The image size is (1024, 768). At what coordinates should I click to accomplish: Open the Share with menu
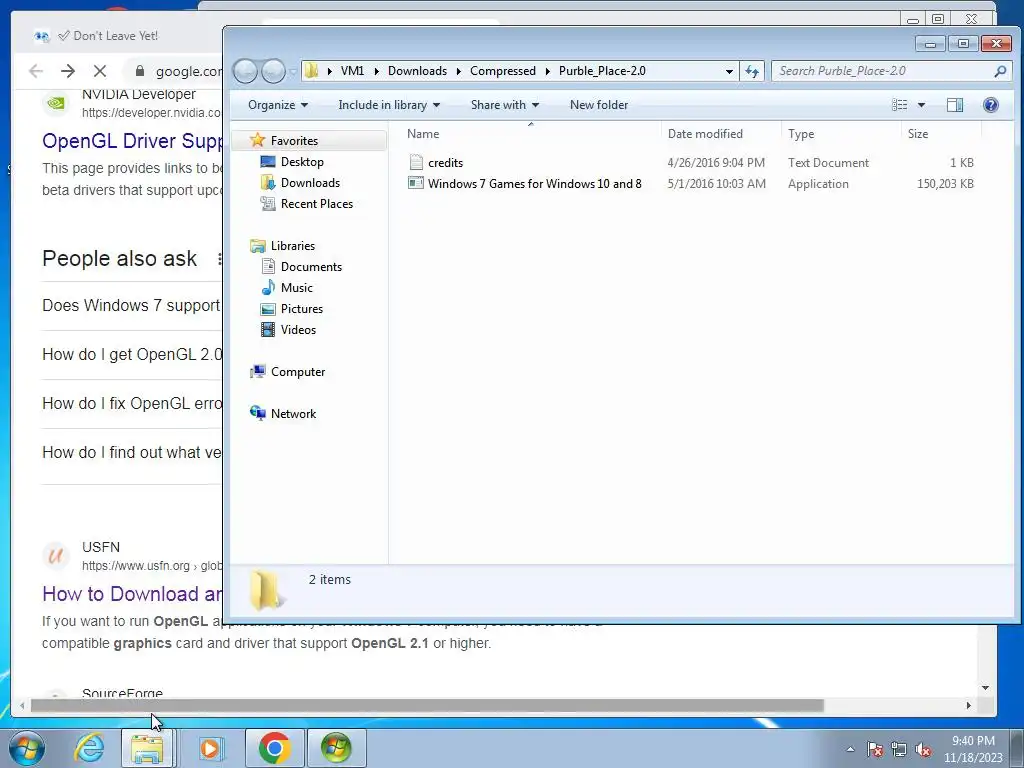pyautogui.click(x=505, y=104)
